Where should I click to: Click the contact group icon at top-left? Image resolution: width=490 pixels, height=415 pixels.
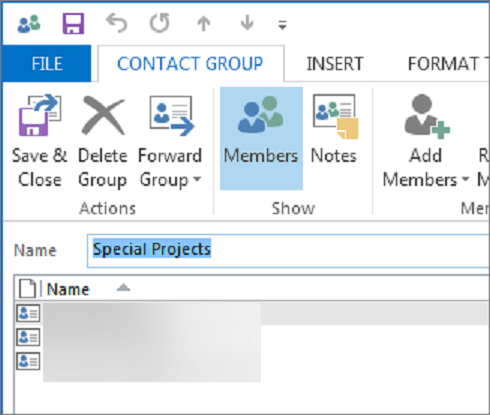pyautogui.click(x=29, y=24)
